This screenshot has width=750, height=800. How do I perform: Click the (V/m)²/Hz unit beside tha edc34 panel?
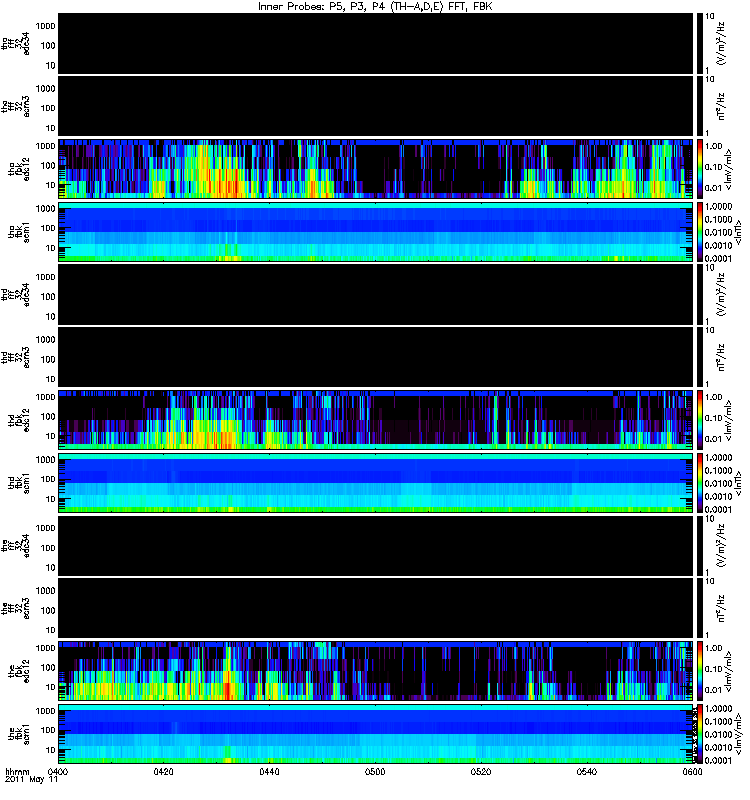tap(722, 43)
